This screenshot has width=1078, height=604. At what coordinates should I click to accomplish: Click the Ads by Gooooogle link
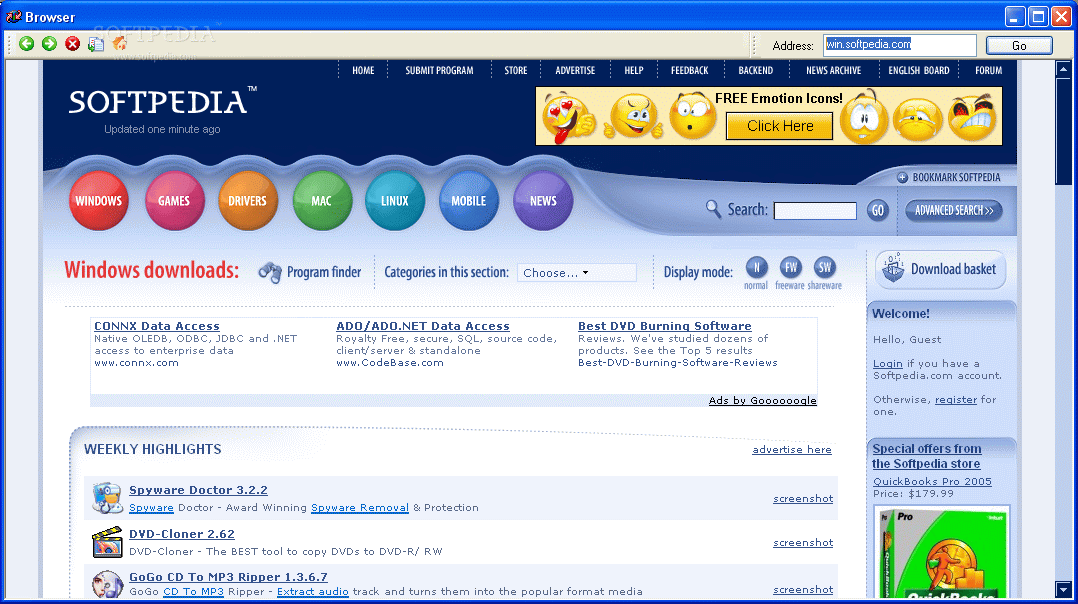[762, 401]
